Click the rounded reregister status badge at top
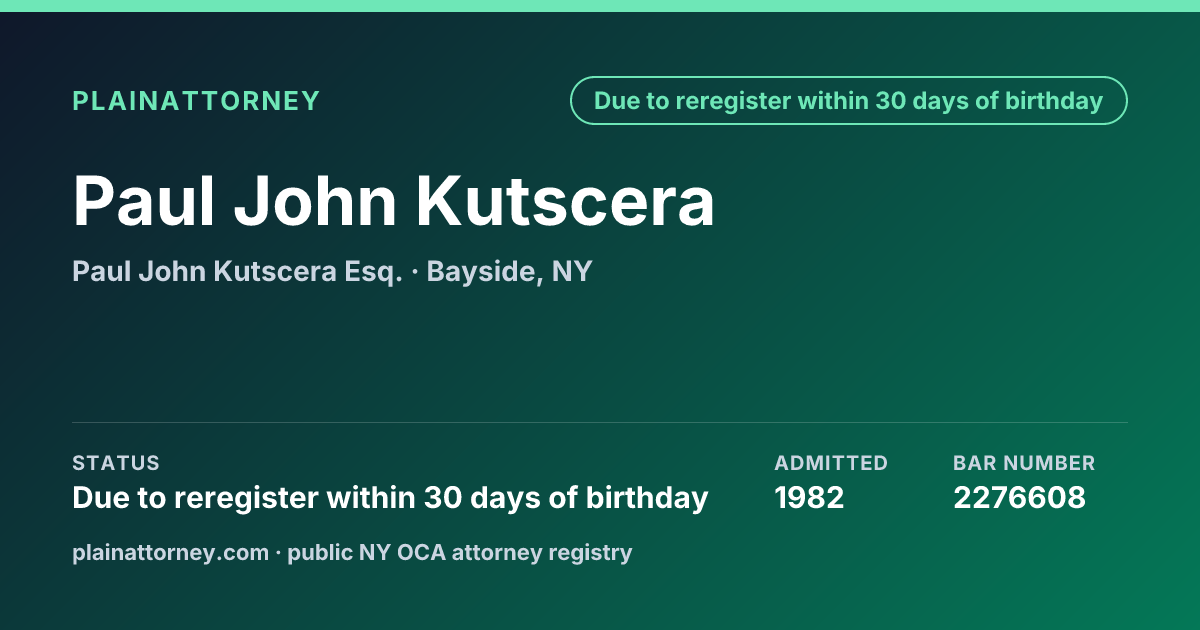1200x630 pixels. [x=849, y=101]
